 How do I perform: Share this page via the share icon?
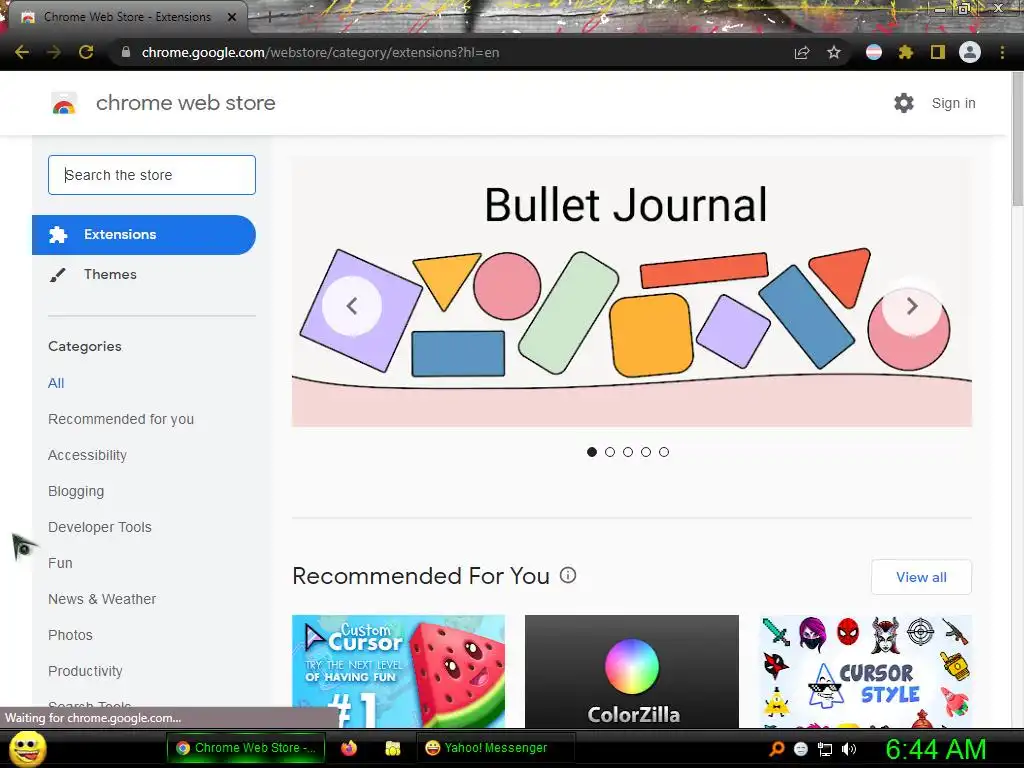802,52
